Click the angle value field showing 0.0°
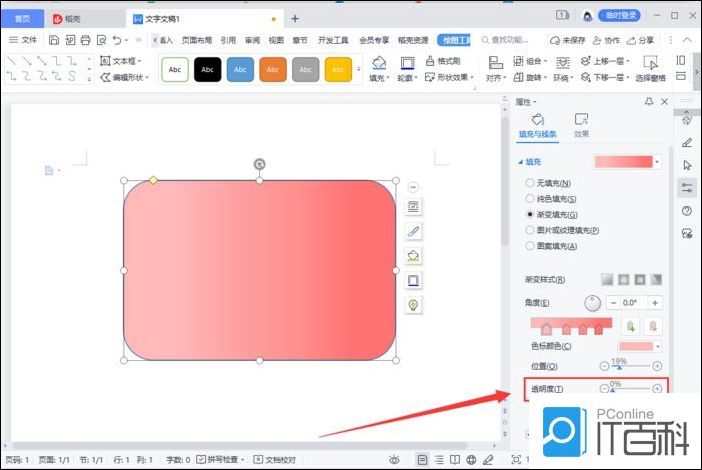 pyautogui.click(x=631, y=303)
